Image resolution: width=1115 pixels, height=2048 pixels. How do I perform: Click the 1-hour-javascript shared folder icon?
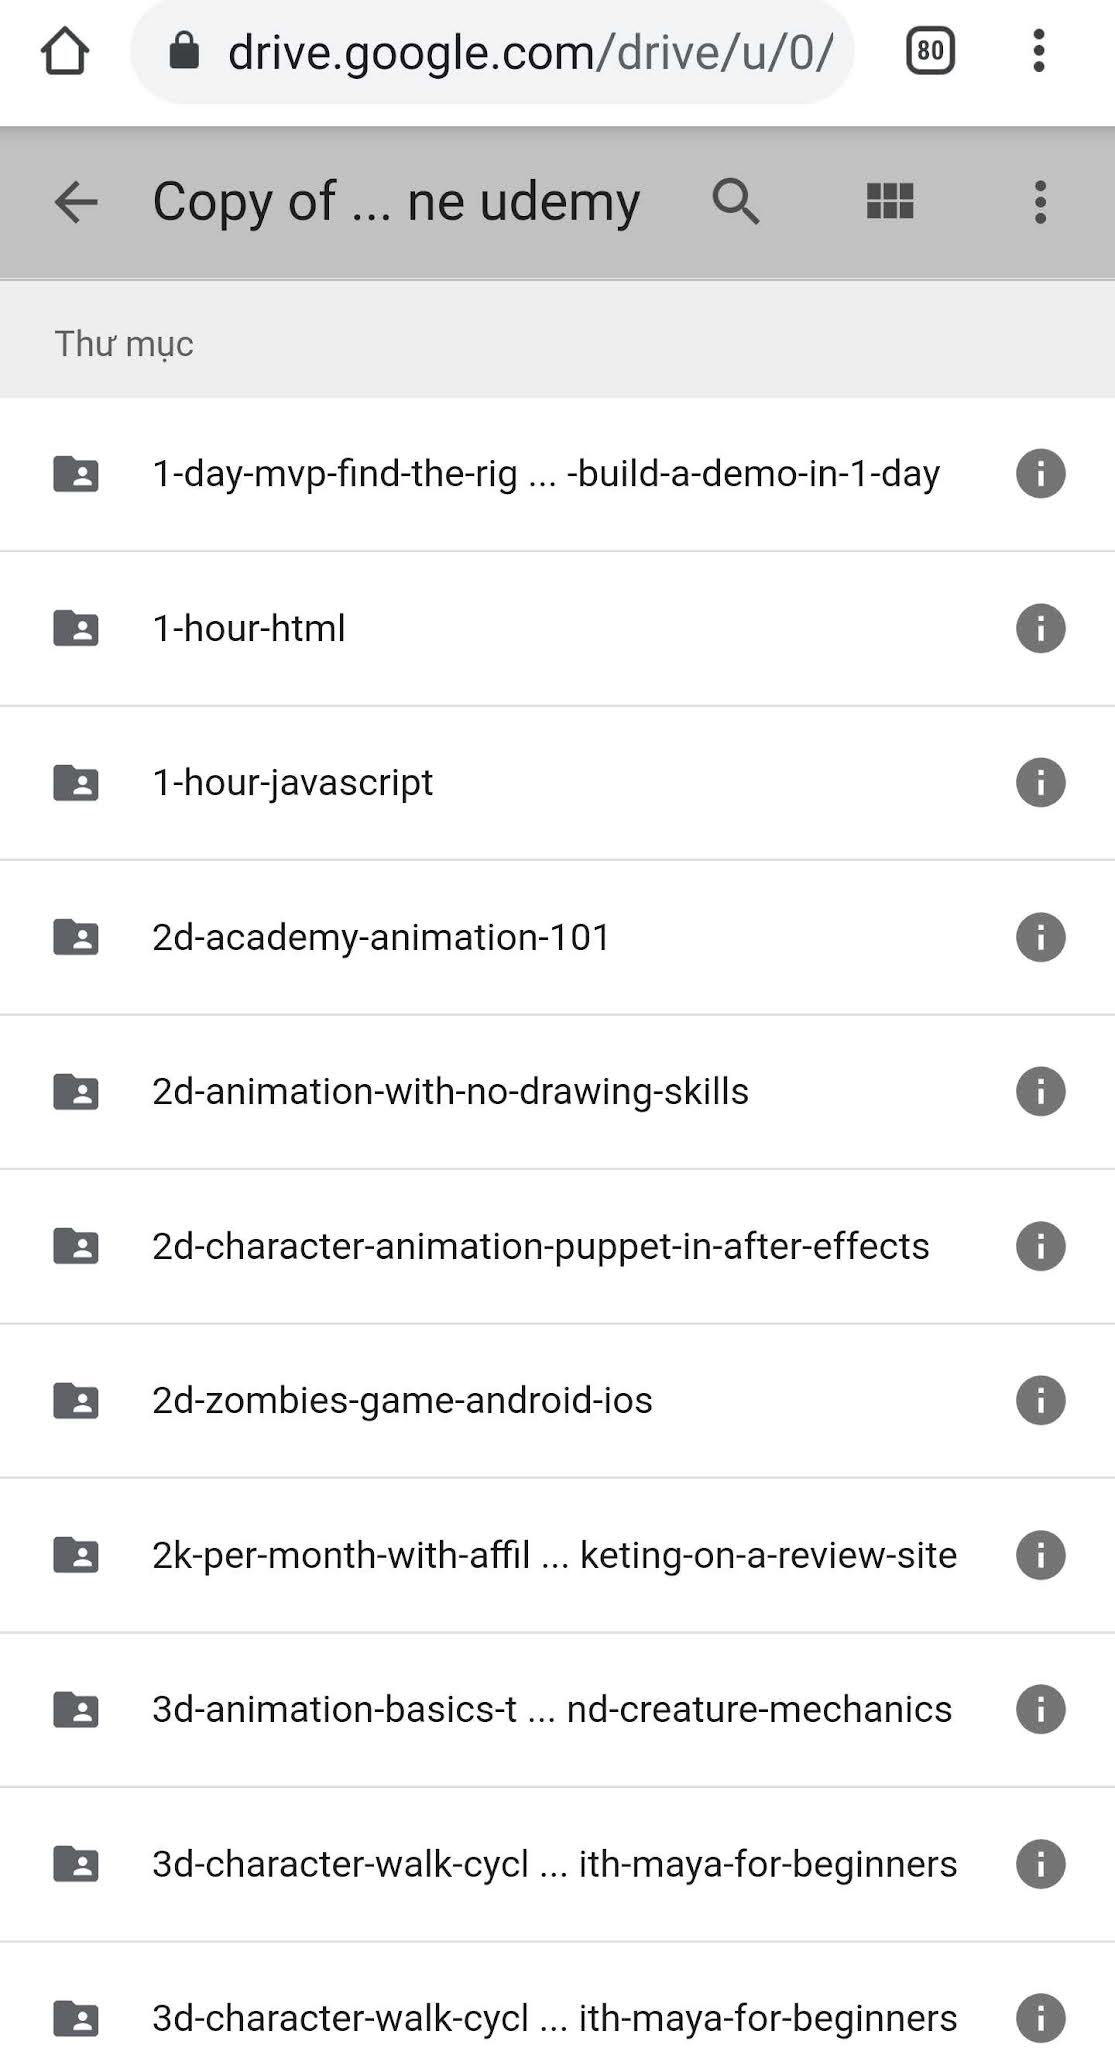click(76, 782)
